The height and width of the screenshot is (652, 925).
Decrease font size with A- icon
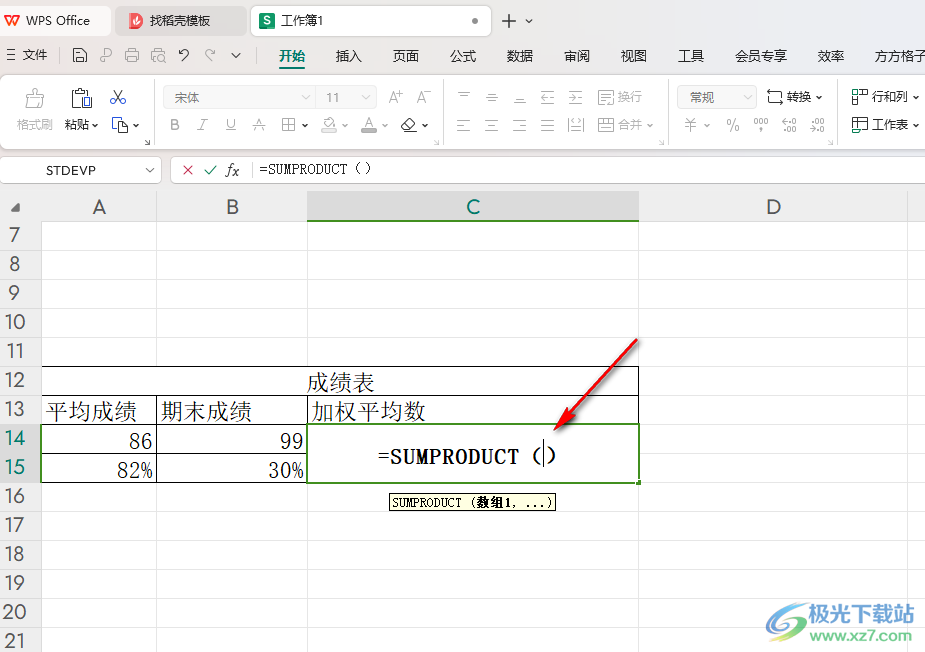[x=423, y=97]
